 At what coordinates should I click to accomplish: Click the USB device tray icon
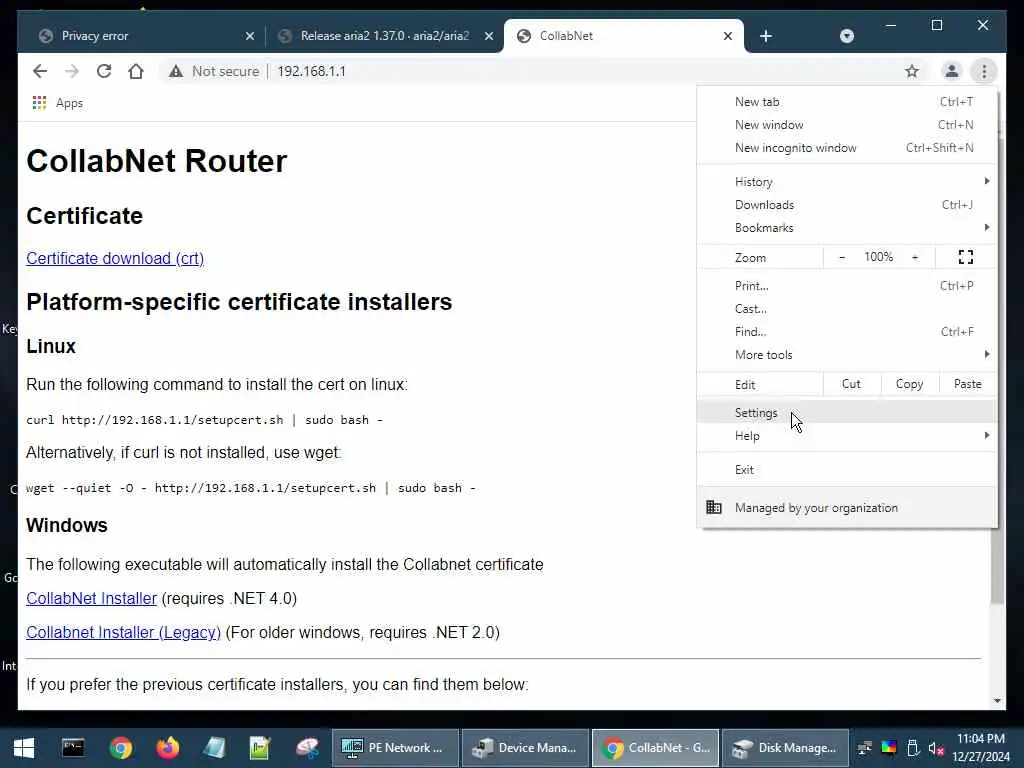[913, 748]
